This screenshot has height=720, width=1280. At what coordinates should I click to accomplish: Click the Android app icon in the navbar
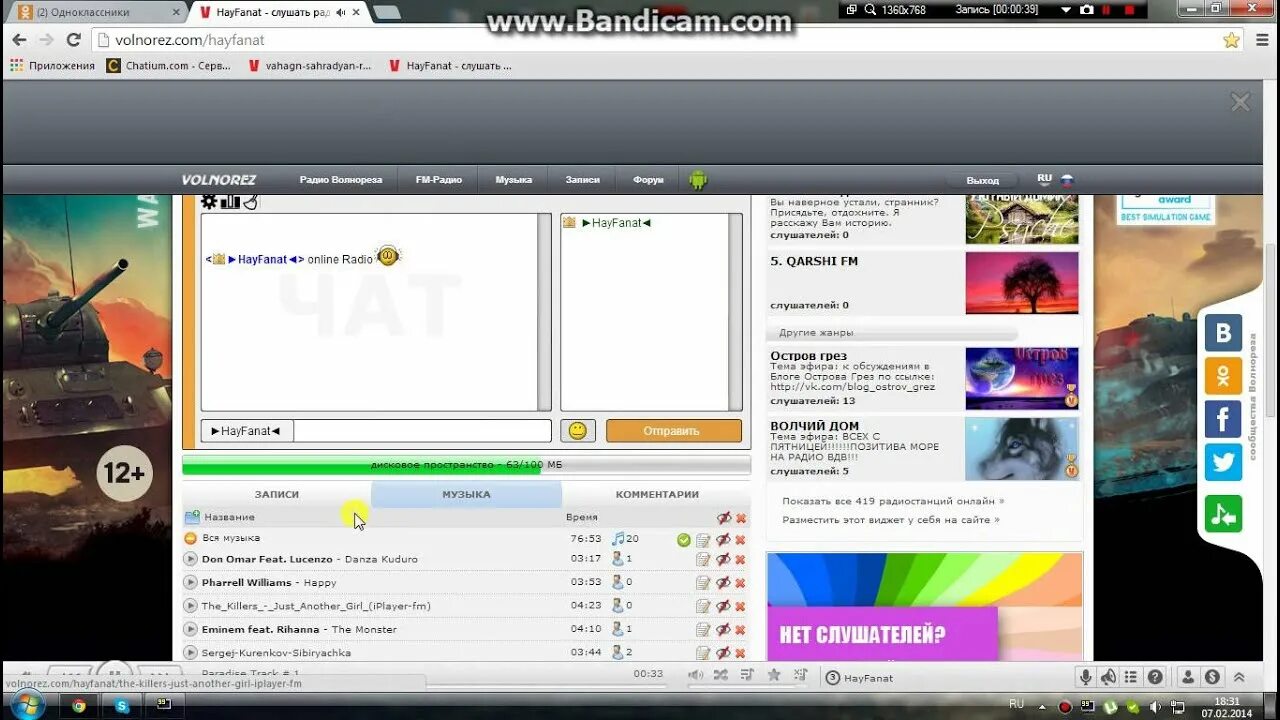698,180
